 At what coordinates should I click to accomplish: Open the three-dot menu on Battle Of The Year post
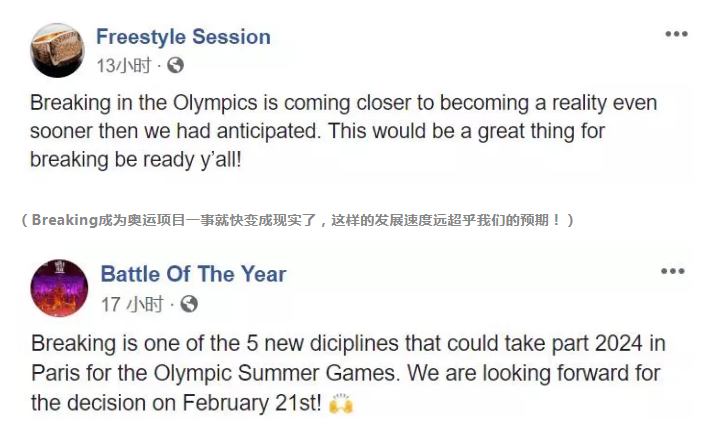point(673,271)
